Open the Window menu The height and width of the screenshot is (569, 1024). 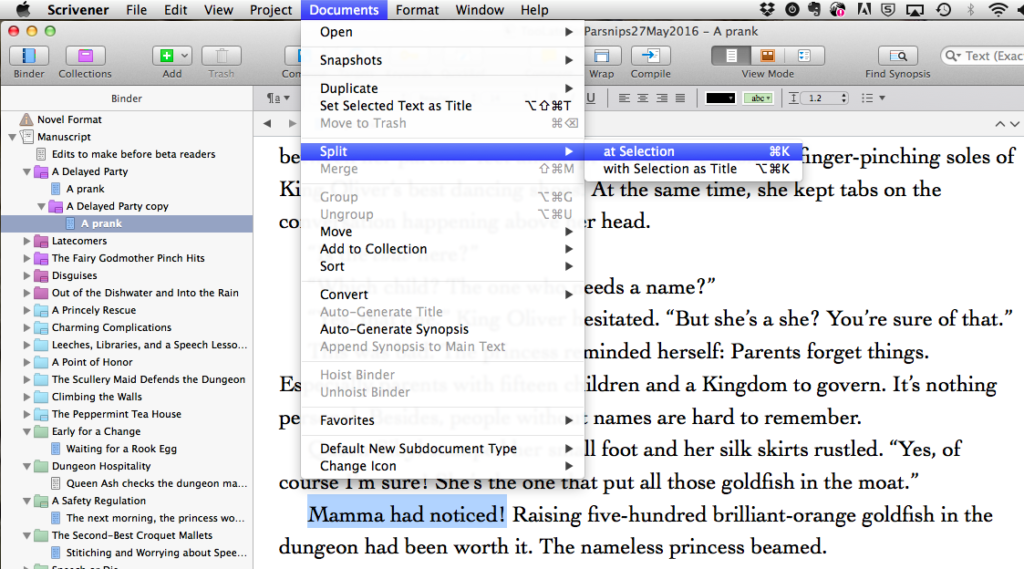tap(479, 10)
